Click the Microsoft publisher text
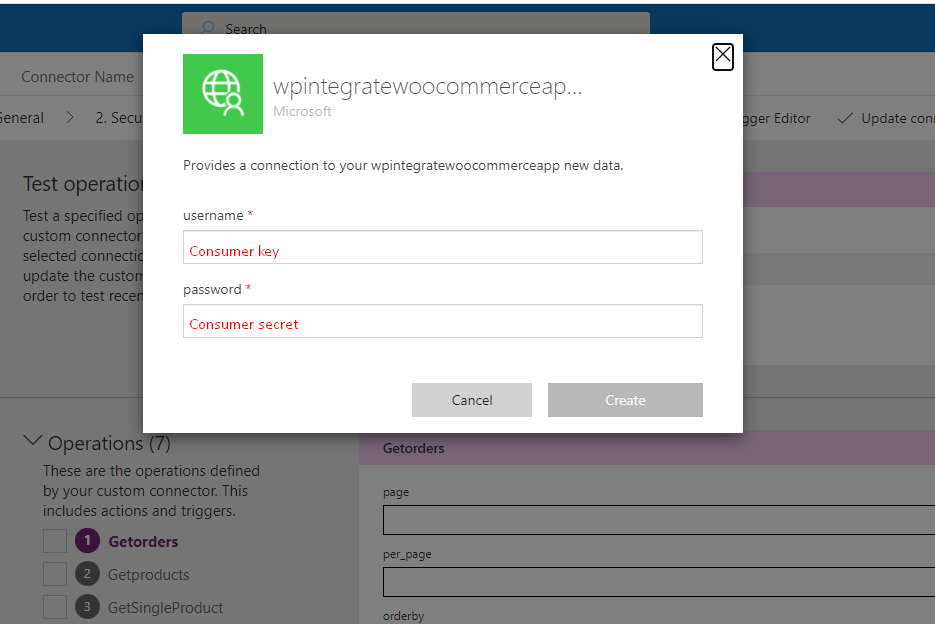935x624 pixels. click(302, 112)
